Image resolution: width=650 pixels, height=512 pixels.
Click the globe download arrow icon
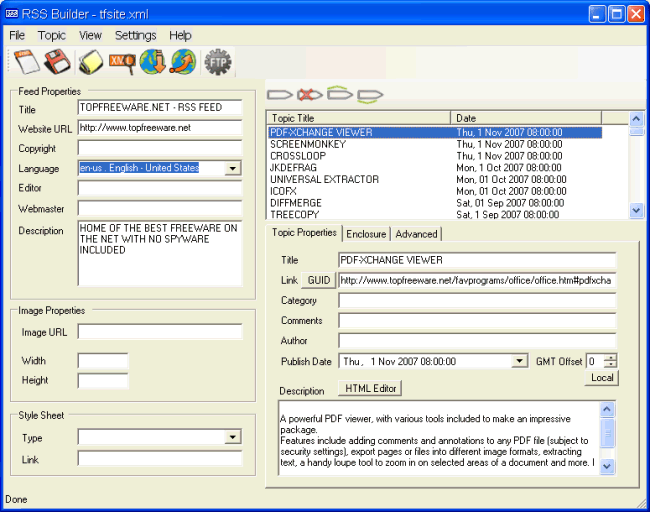(153, 62)
